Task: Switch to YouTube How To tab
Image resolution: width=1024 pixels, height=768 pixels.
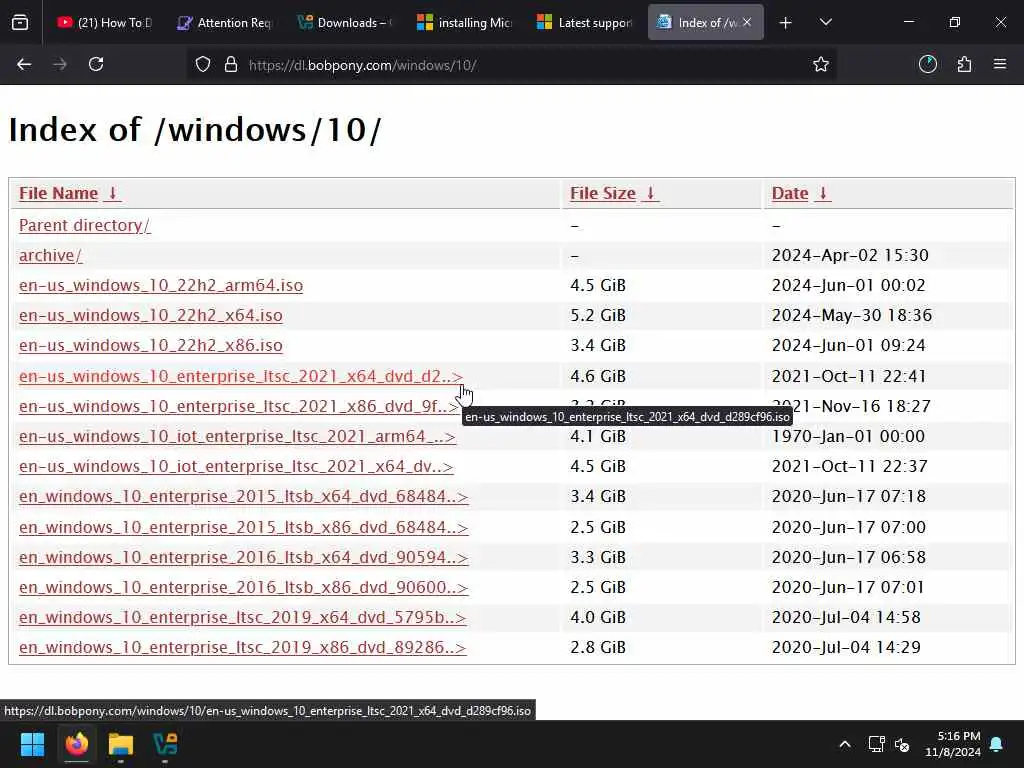Action: pyautogui.click(x=104, y=23)
